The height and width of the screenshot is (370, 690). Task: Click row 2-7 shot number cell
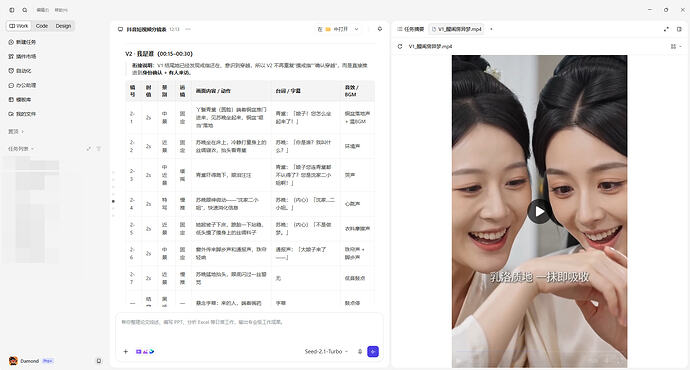click(132, 278)
